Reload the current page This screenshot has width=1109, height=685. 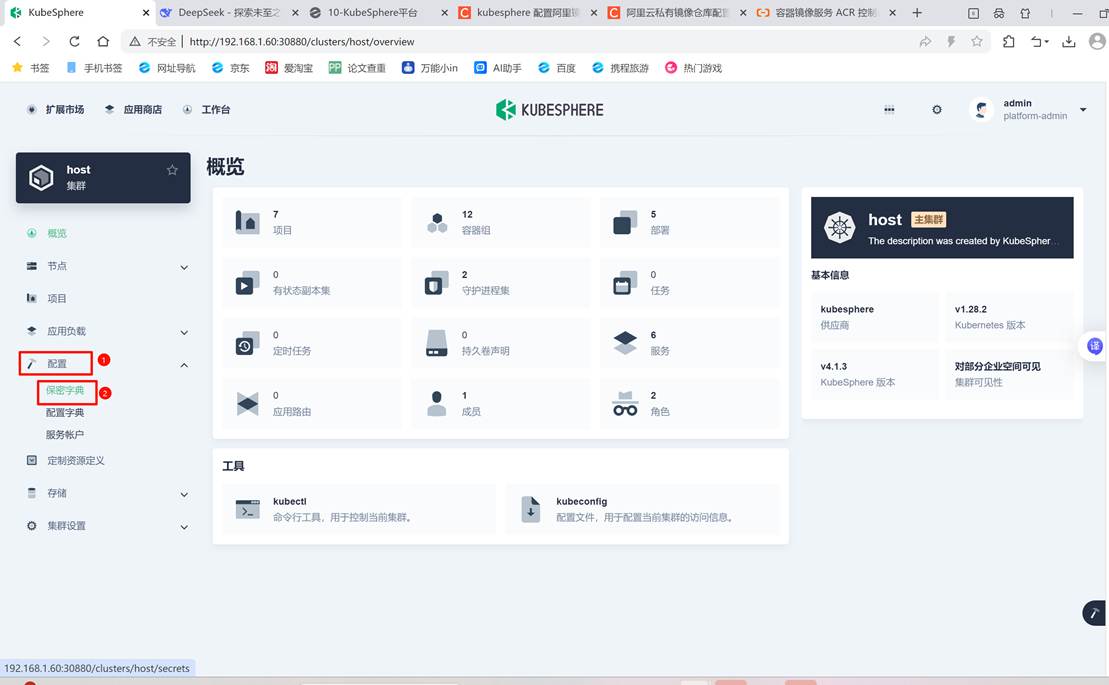(74, 42)
